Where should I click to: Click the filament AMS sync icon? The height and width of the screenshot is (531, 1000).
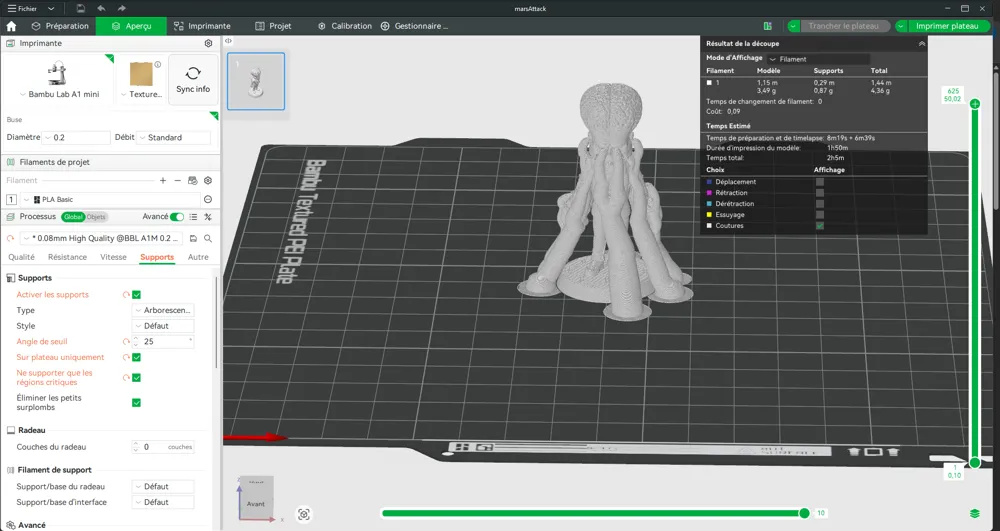click(x=193, y=180)
